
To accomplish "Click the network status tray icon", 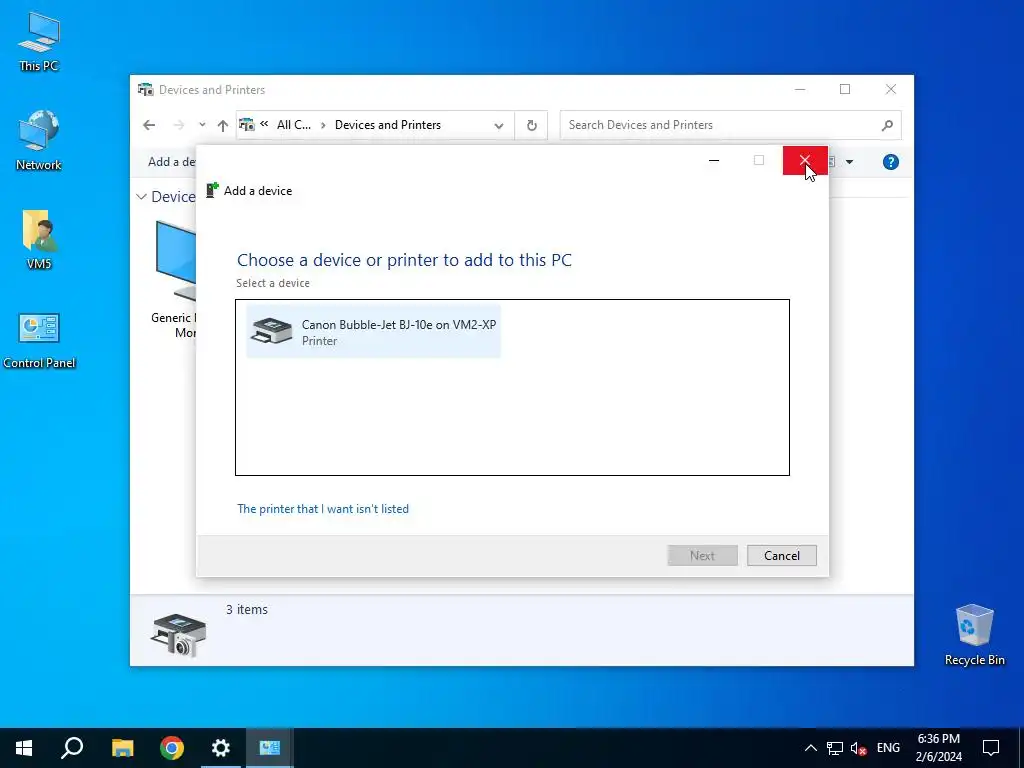I will pyautogui.click(x=835, y=748).
